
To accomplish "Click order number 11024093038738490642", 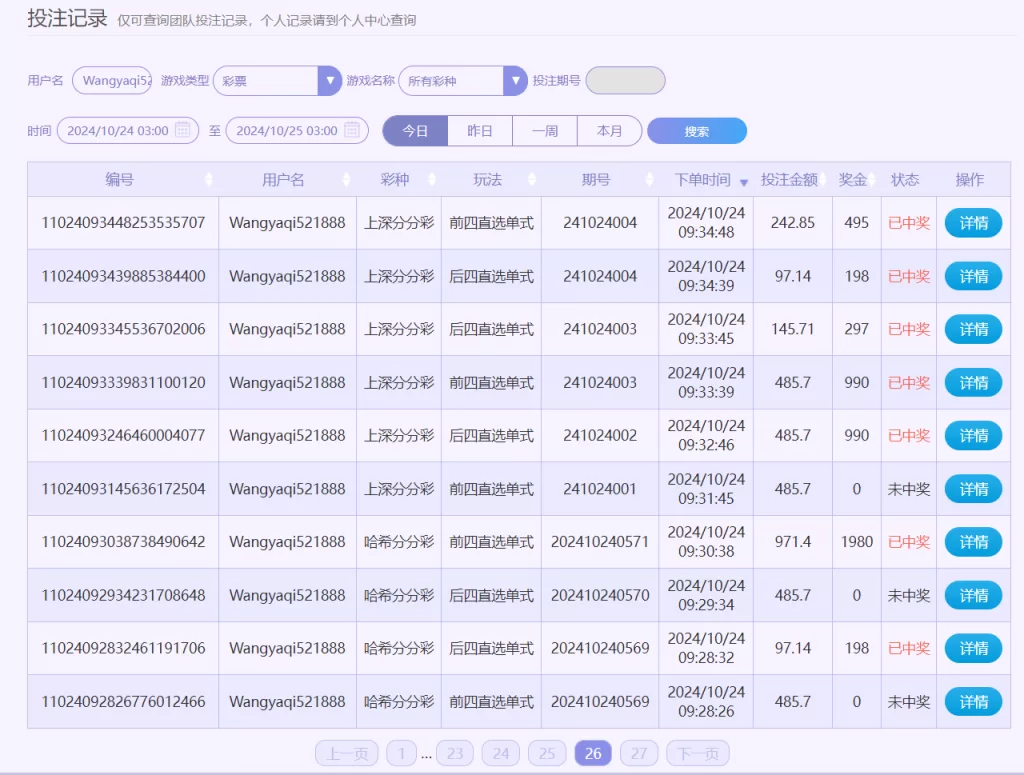I will coord(123,542).
